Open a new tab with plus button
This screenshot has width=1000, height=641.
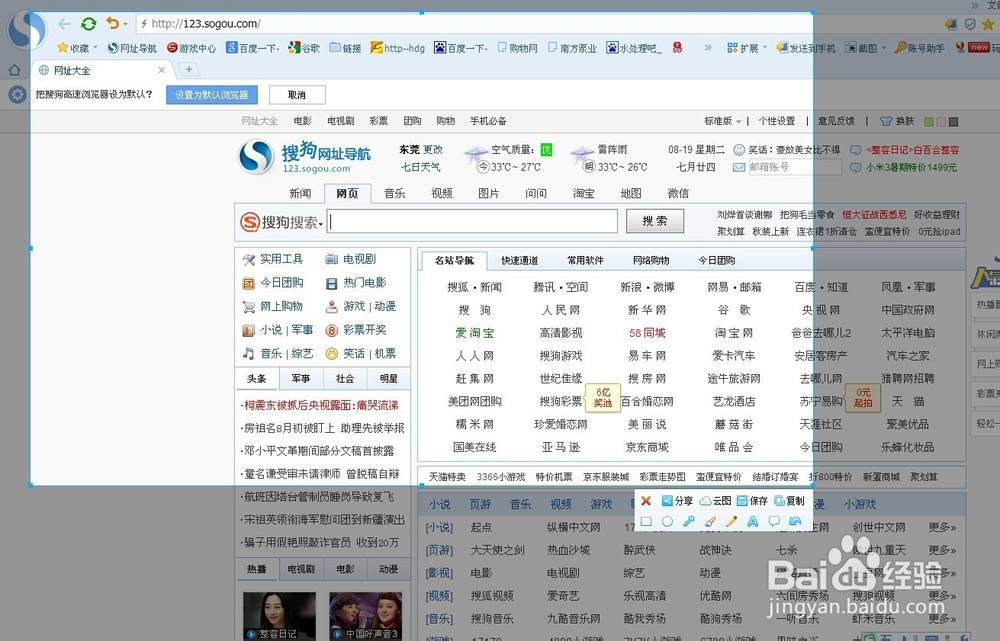pos(189,70)
